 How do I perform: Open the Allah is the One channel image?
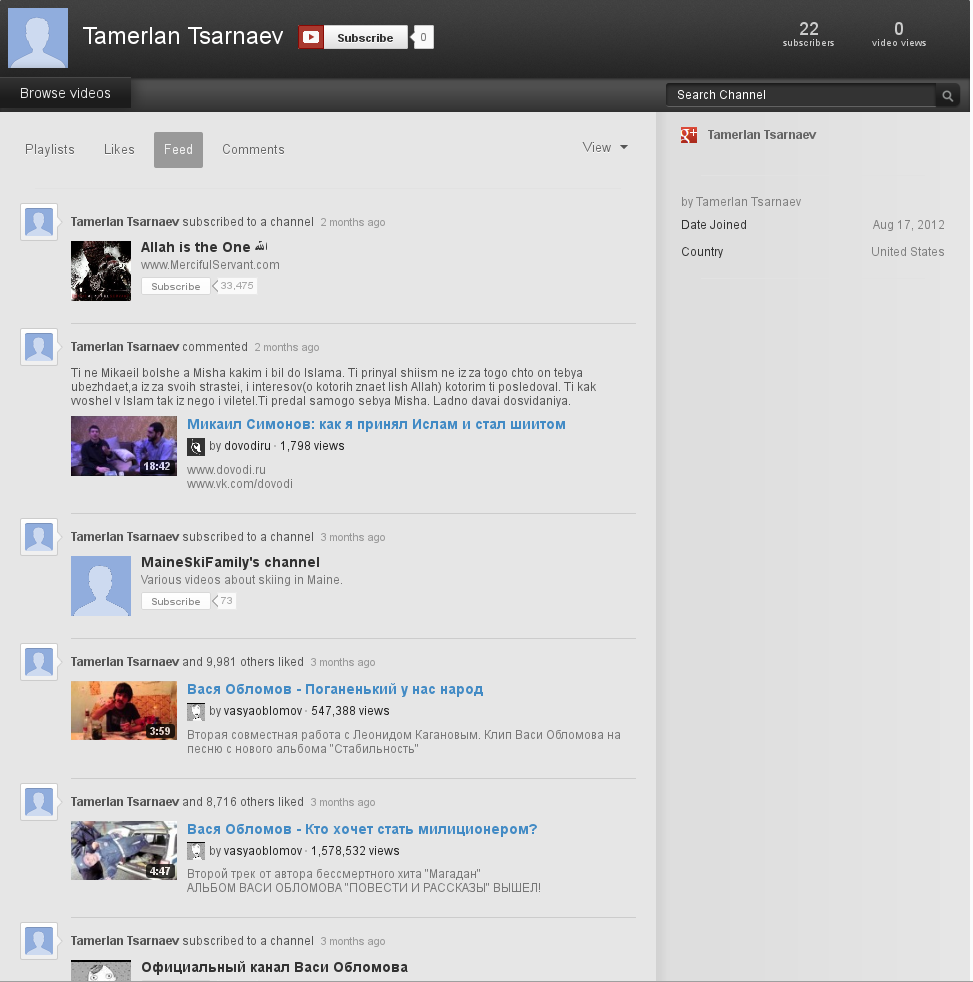tap(101, 271)
